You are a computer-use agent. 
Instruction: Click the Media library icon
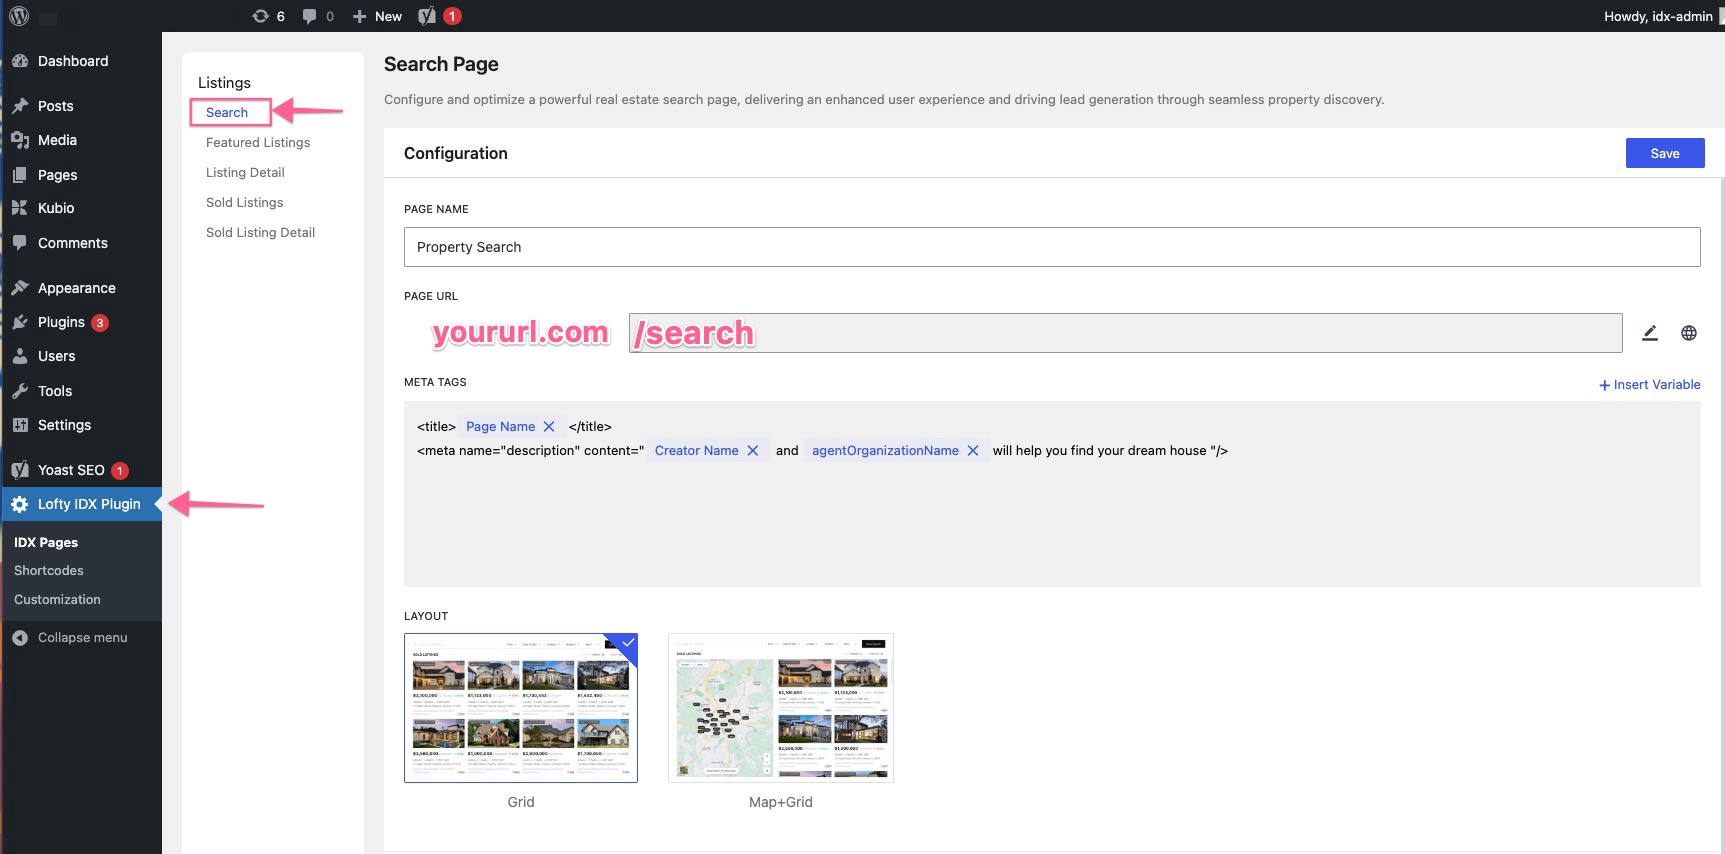pyautogui.click(x=20, y=140)
